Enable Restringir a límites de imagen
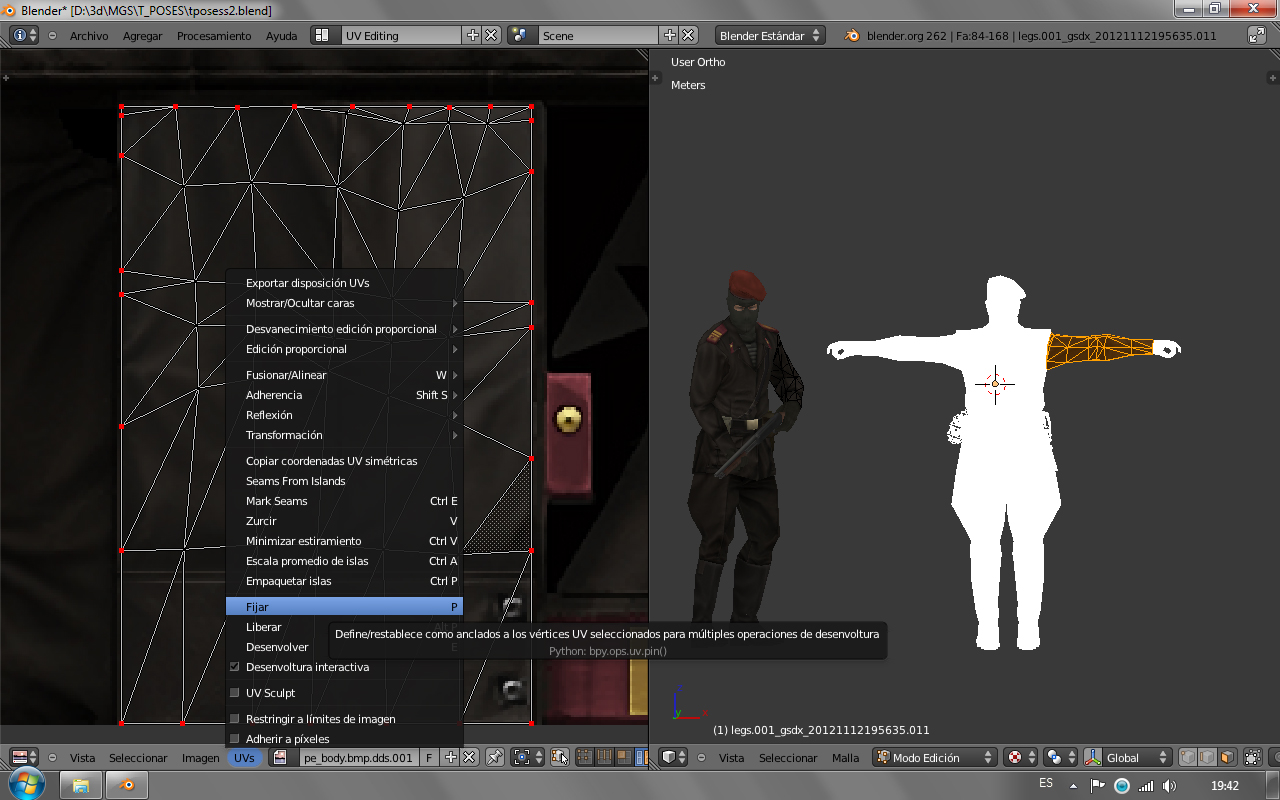This screenshot has width=1280, height=800. tap(235, 719)
